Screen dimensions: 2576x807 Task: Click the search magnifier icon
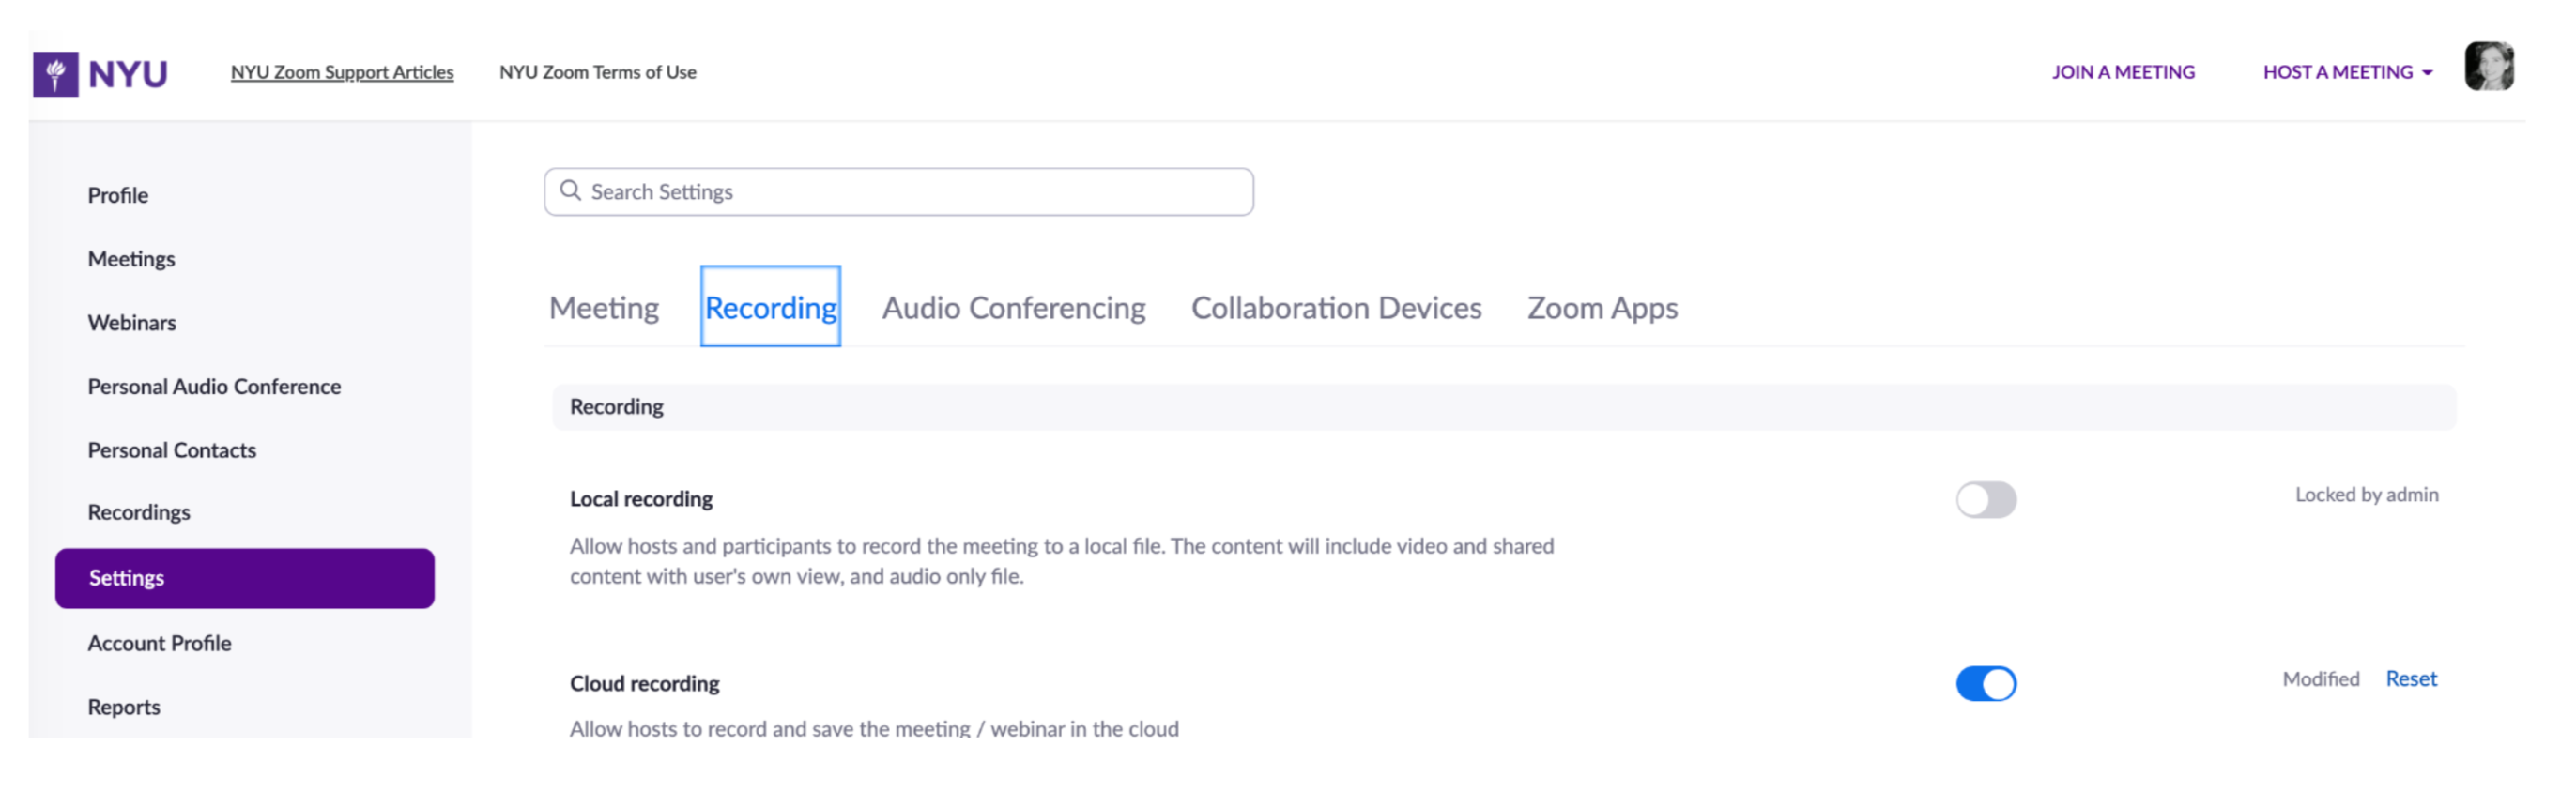pyautogui.click(x=570, y=190)
